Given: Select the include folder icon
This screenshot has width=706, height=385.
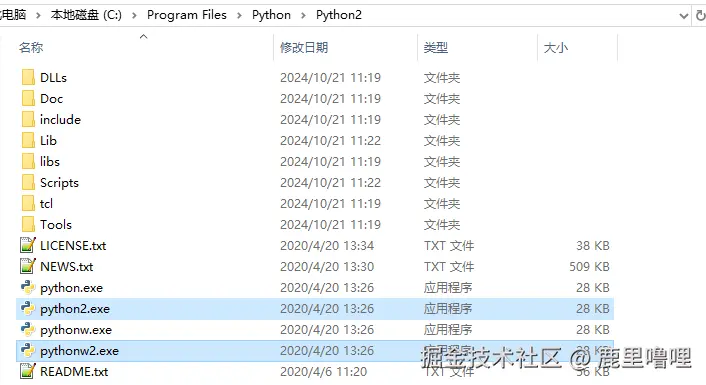Looking at the screenshot, I should [28, 119].
